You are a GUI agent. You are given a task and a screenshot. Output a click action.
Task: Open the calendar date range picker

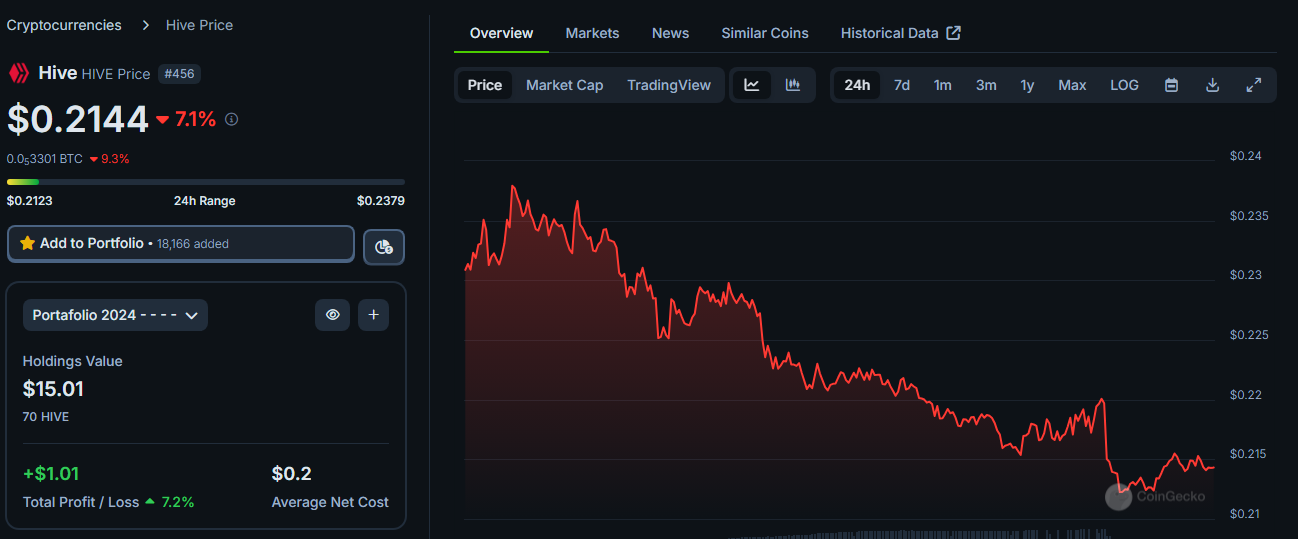(x=1171, y=85)
